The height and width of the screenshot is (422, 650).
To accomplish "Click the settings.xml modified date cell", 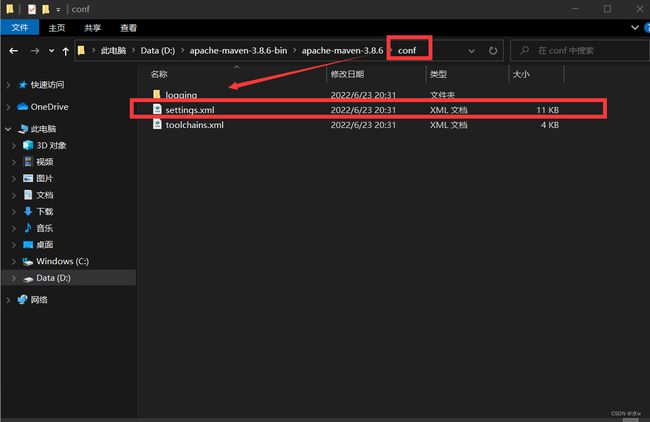I will coord(363,110).
